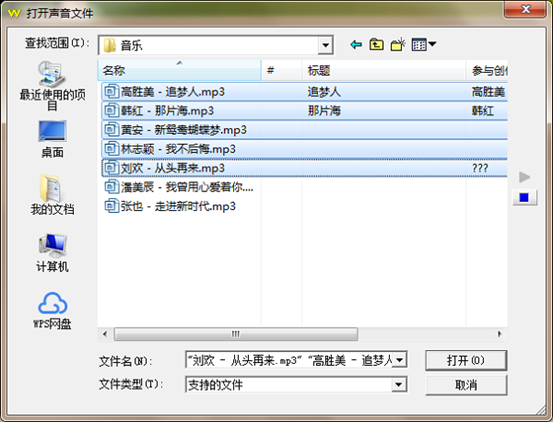This screenshot has height=422, width=553.
Task: Go to 桌面 in sidebar
Action: pyautogui.click(x=52, y=139)
